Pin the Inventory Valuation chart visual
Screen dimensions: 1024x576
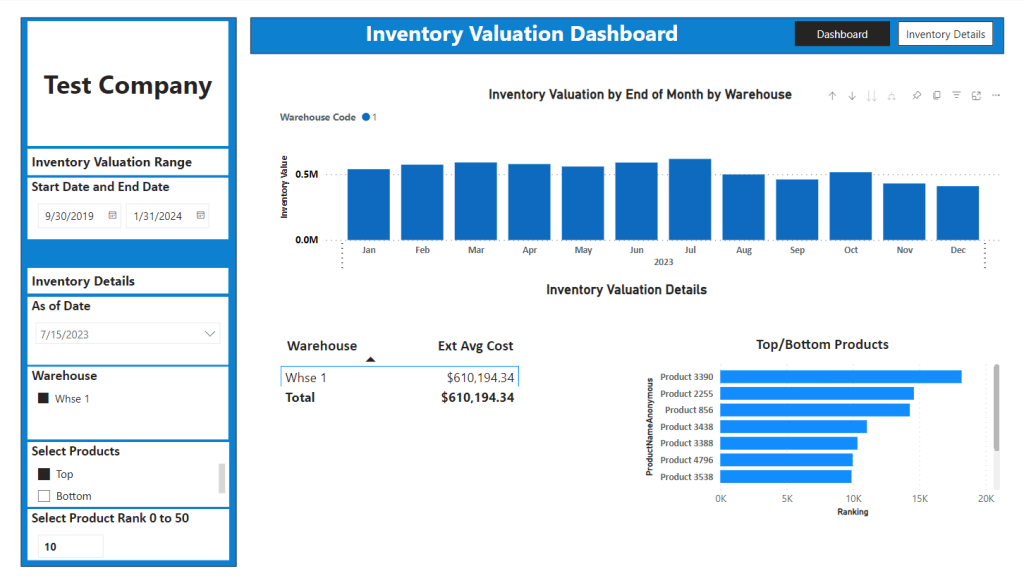click(x=917, y=95)
